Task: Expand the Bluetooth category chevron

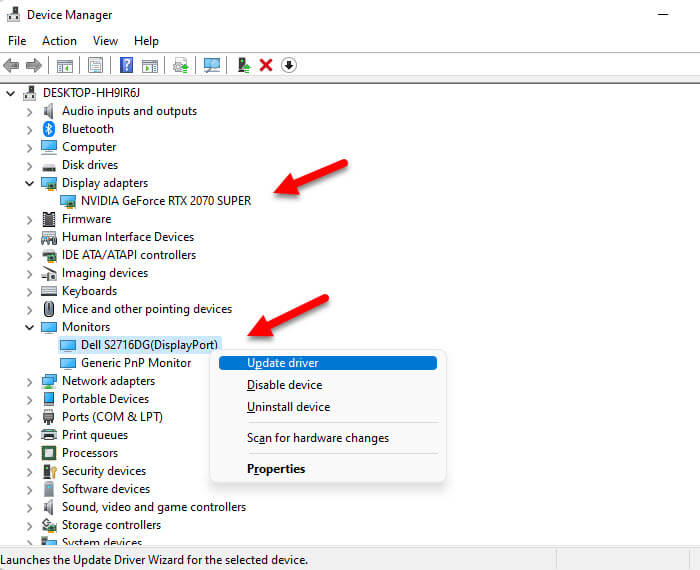Action: coord(29,130)
